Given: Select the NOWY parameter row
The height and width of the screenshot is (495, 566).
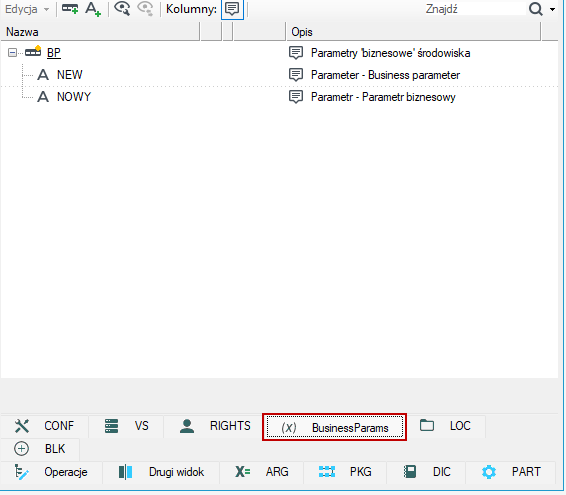Looking at the screenshot, I should point(279,97).
